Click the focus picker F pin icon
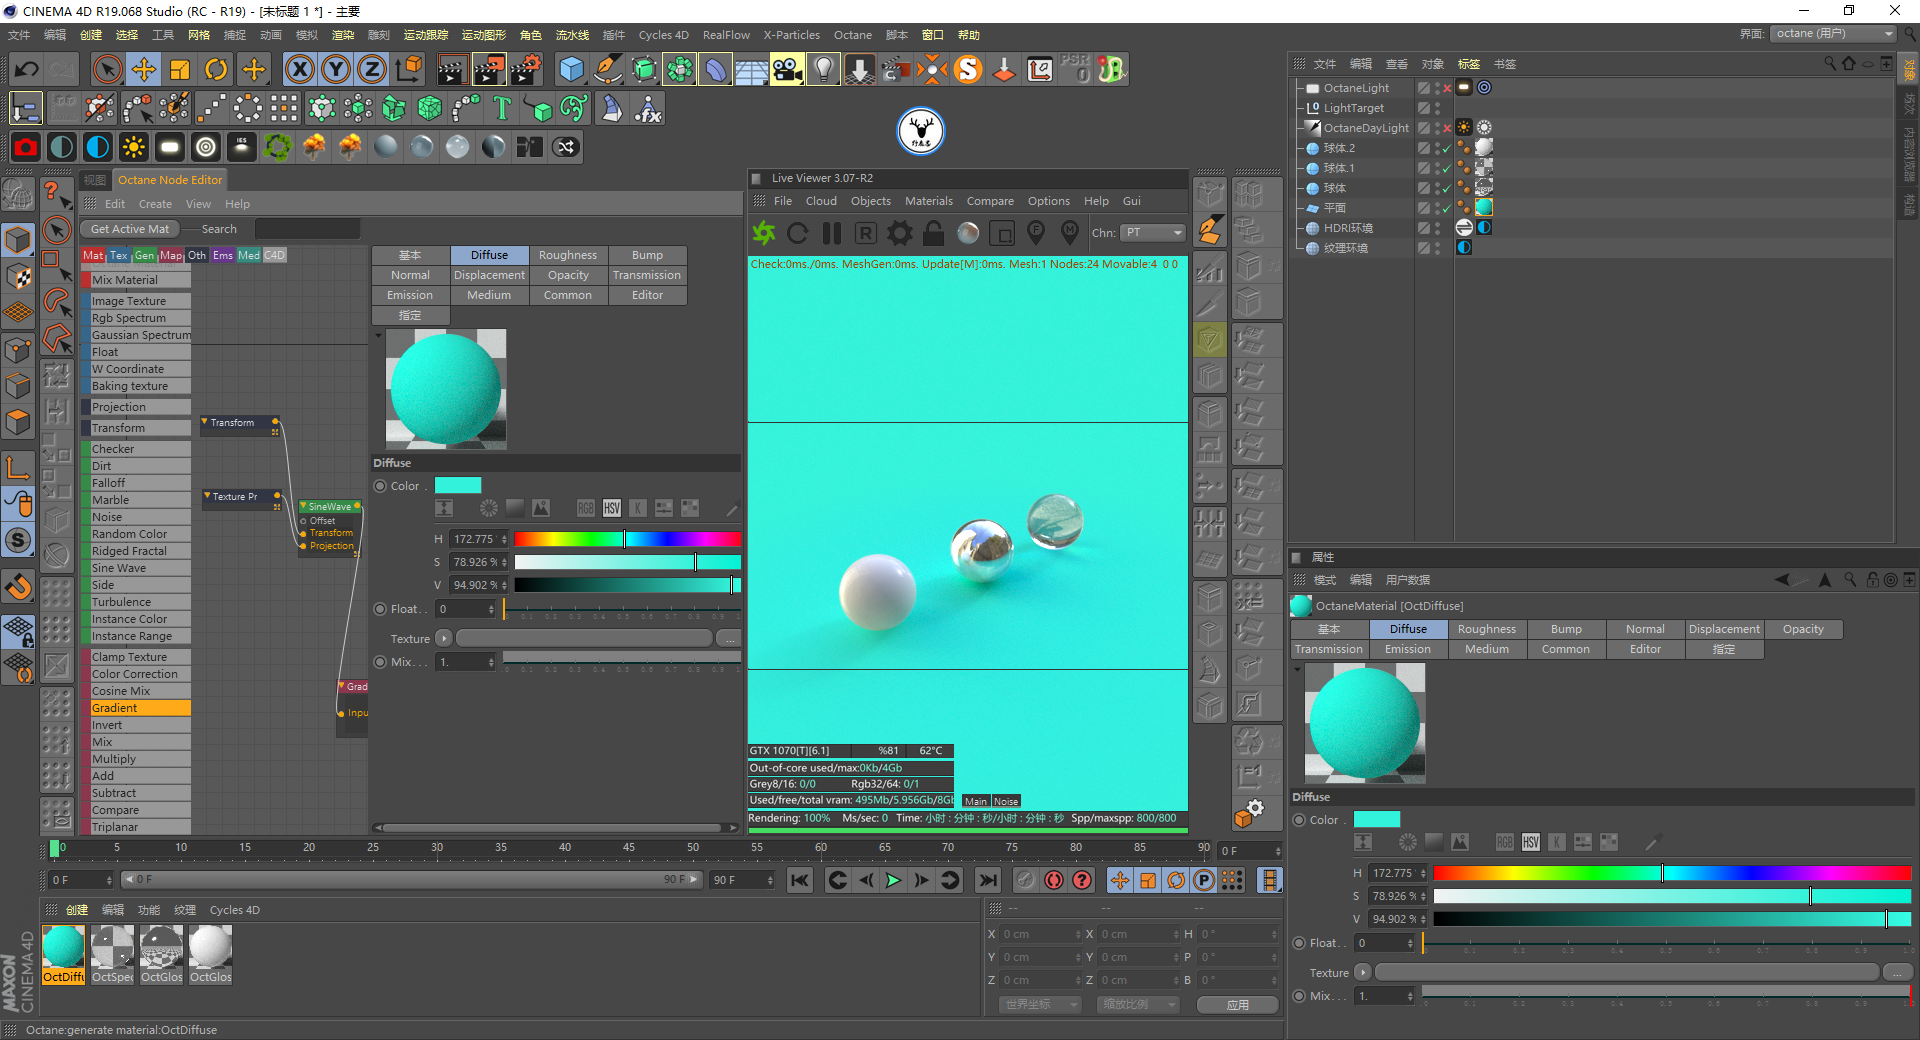Viewport: 1920px width, 1040px height. click(1036, 233)
